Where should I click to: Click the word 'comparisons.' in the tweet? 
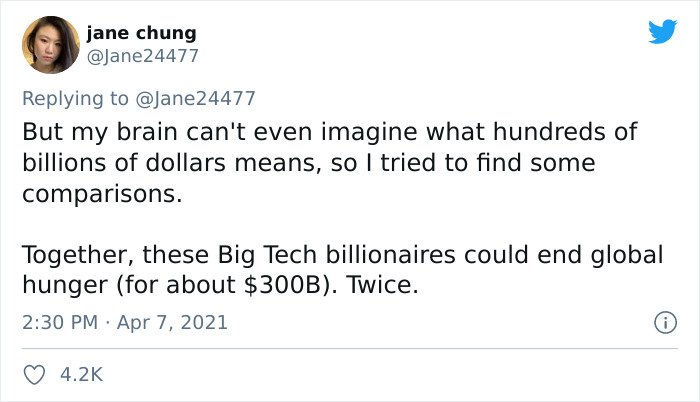click(x=102, y=194)
